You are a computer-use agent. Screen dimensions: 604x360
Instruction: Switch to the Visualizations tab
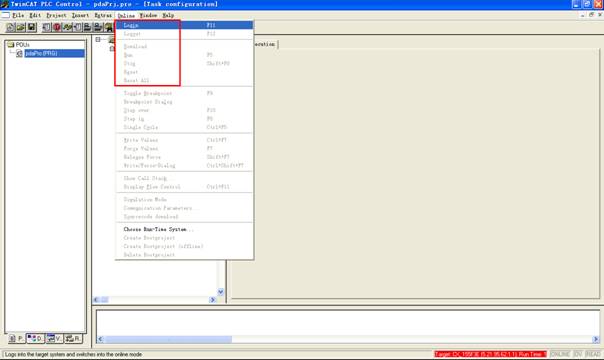click(54, 338)
